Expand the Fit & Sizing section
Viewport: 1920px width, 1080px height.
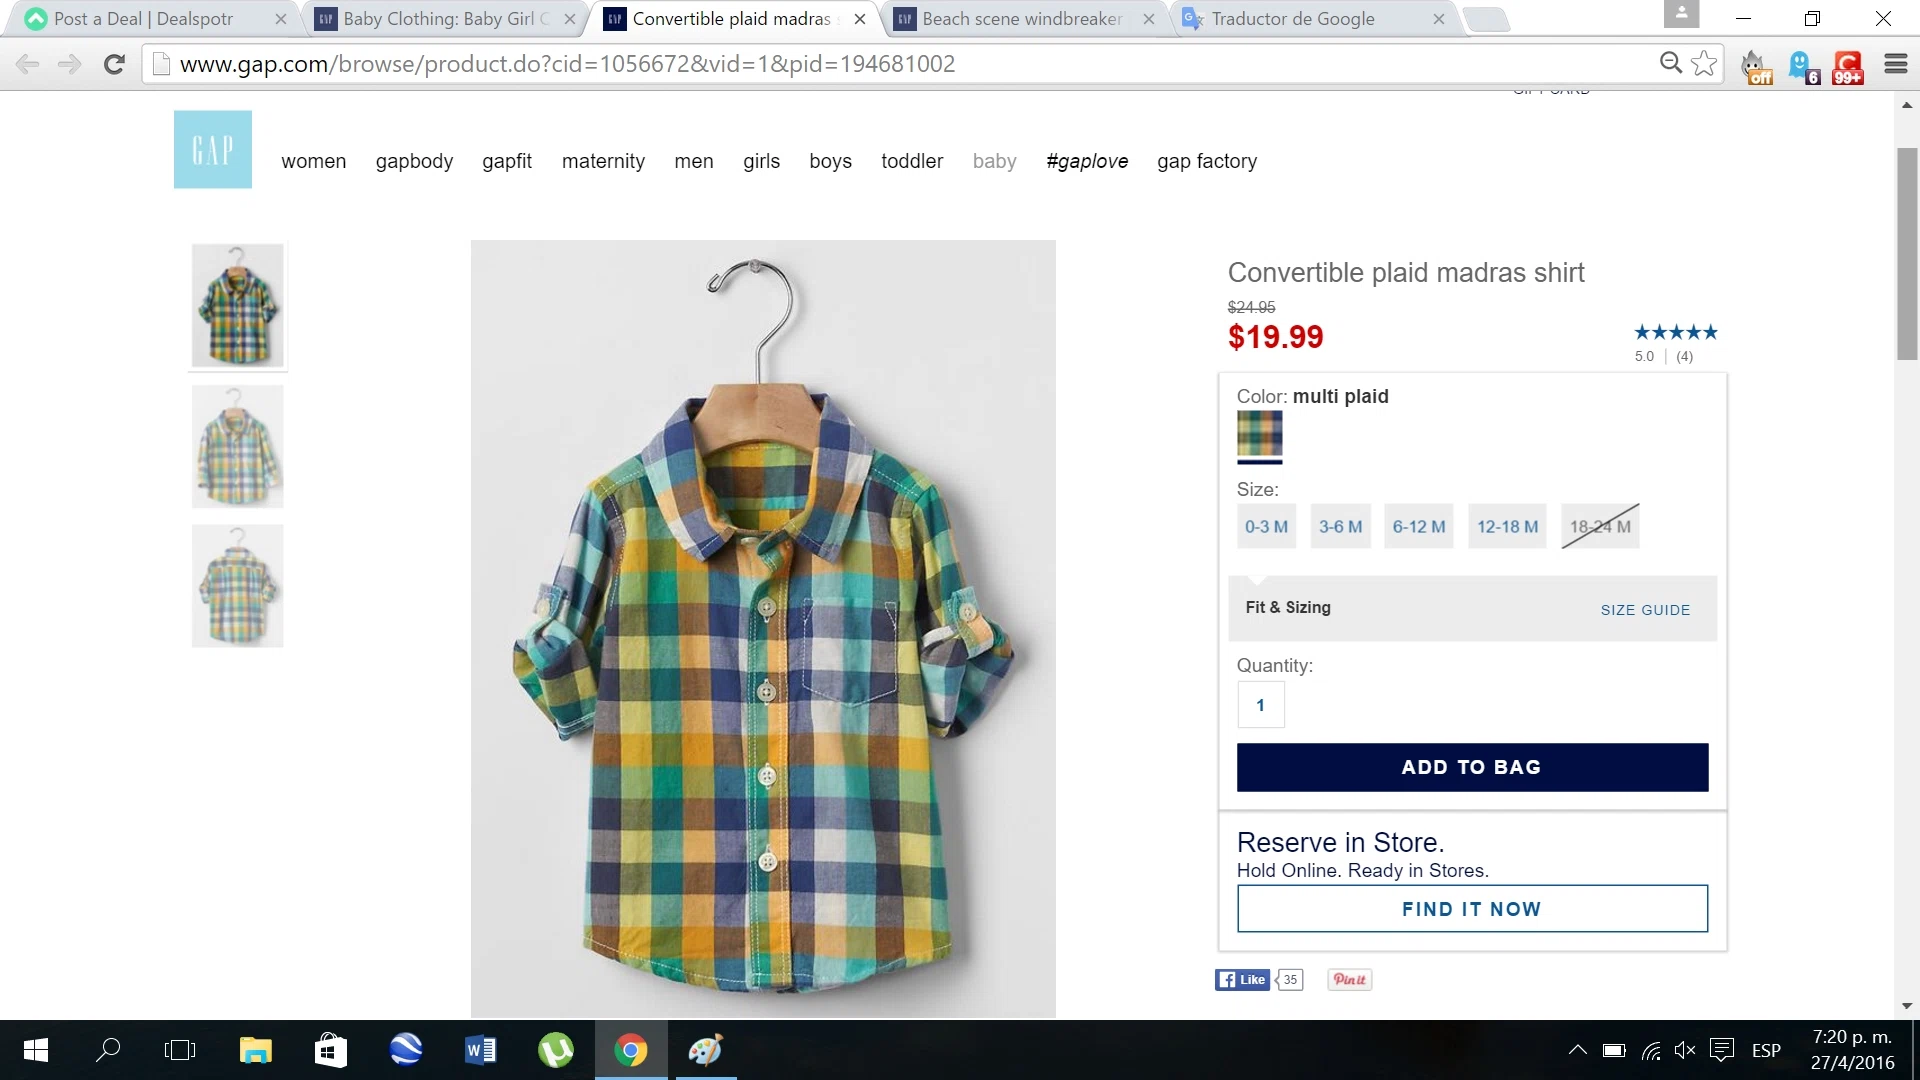tap(1288, 608)
